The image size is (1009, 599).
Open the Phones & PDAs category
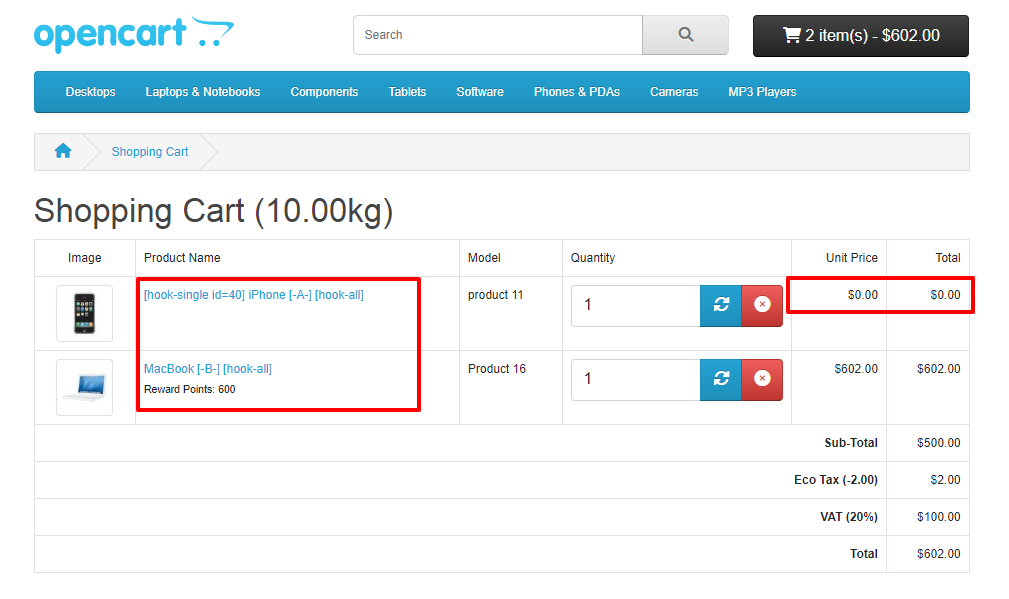pyautogui.click(x=577, y=91)
